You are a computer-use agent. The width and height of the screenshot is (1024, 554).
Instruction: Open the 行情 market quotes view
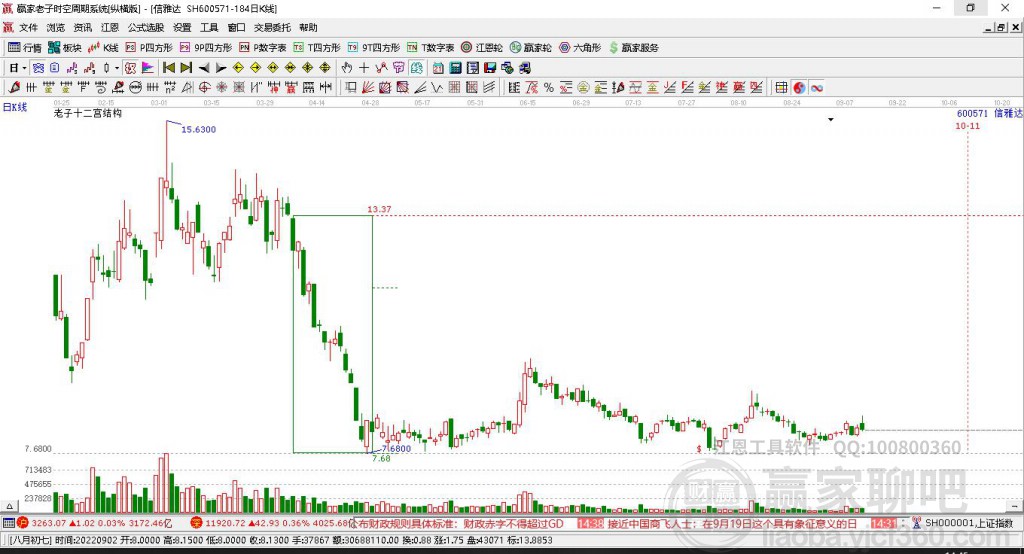coord(24,48)
